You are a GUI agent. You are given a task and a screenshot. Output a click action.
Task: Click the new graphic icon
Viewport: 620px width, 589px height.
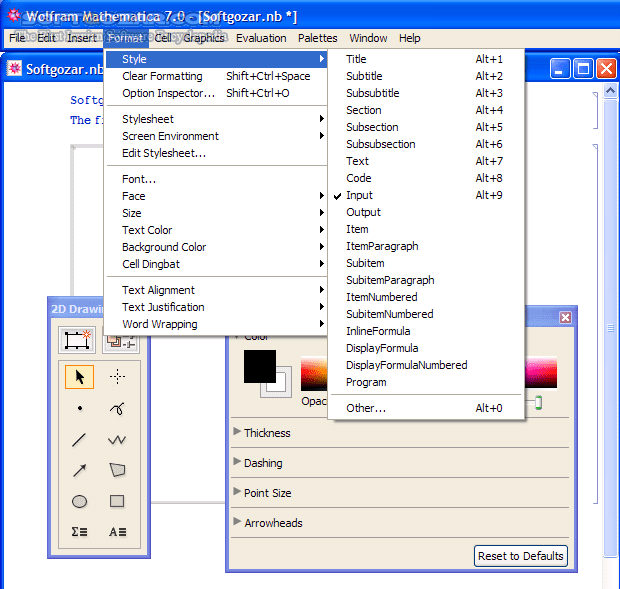77,340
